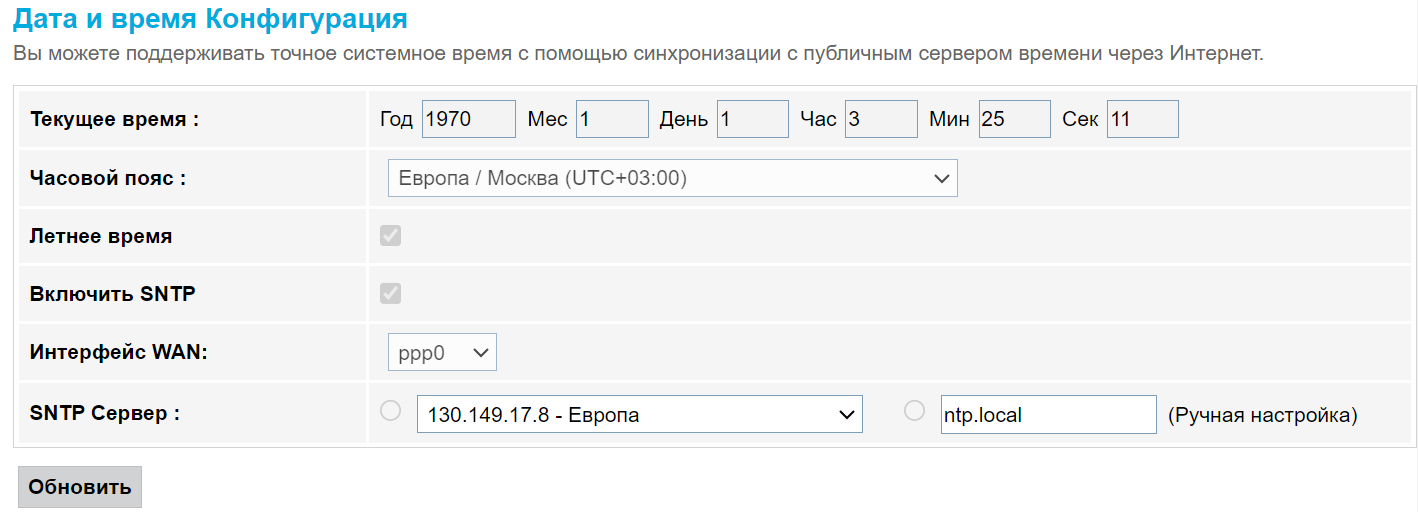Click the Летнее время label
1418x512 pixels.
[x=101, y=237]
